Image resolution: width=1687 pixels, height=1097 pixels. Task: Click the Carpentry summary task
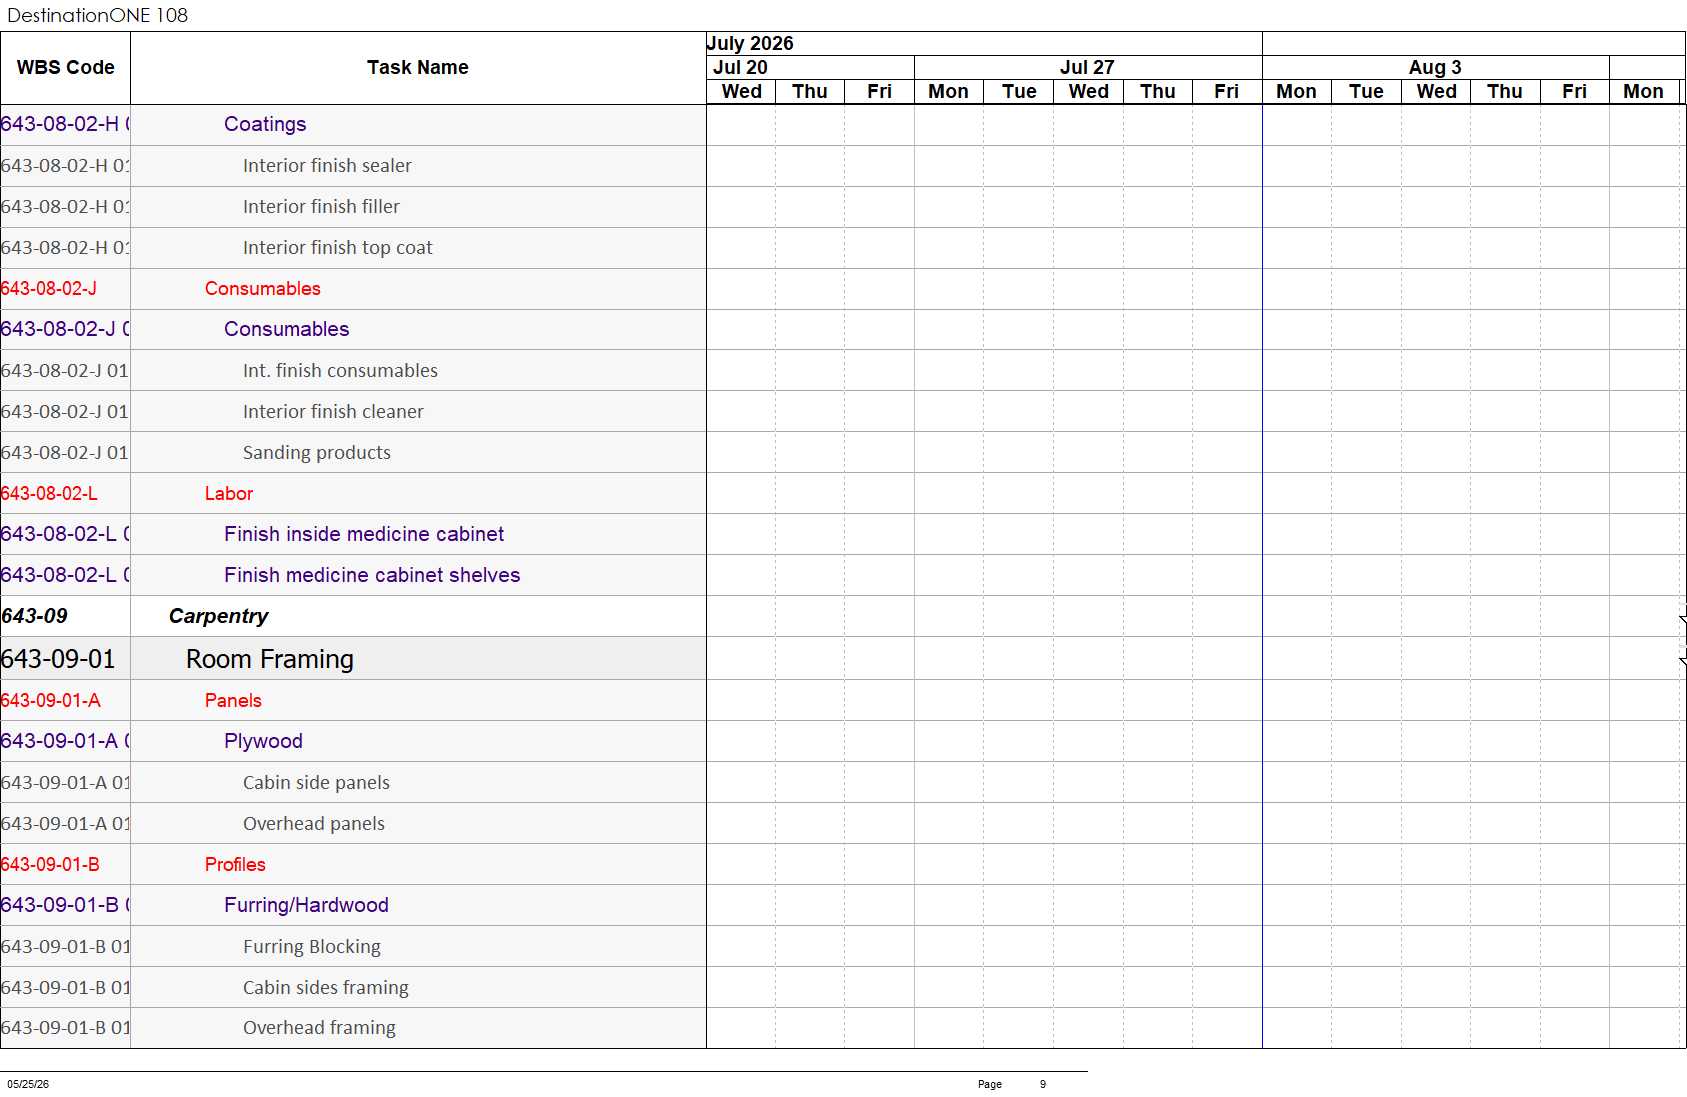[218, 617]
